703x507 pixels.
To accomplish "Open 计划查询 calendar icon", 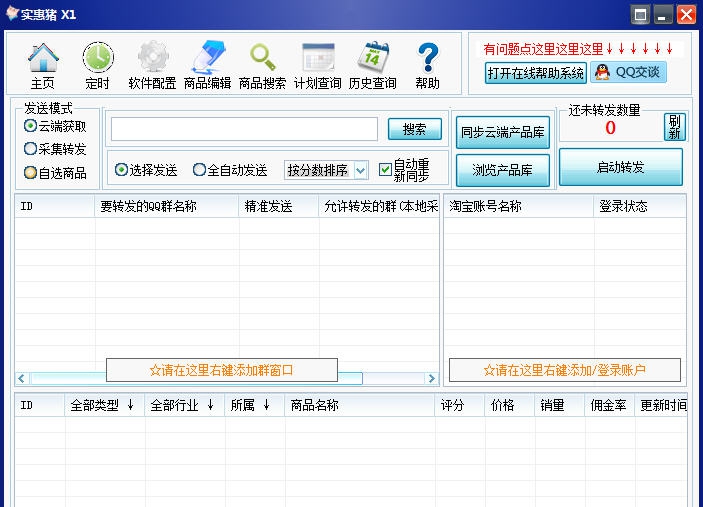I will (x=317, y=66).
